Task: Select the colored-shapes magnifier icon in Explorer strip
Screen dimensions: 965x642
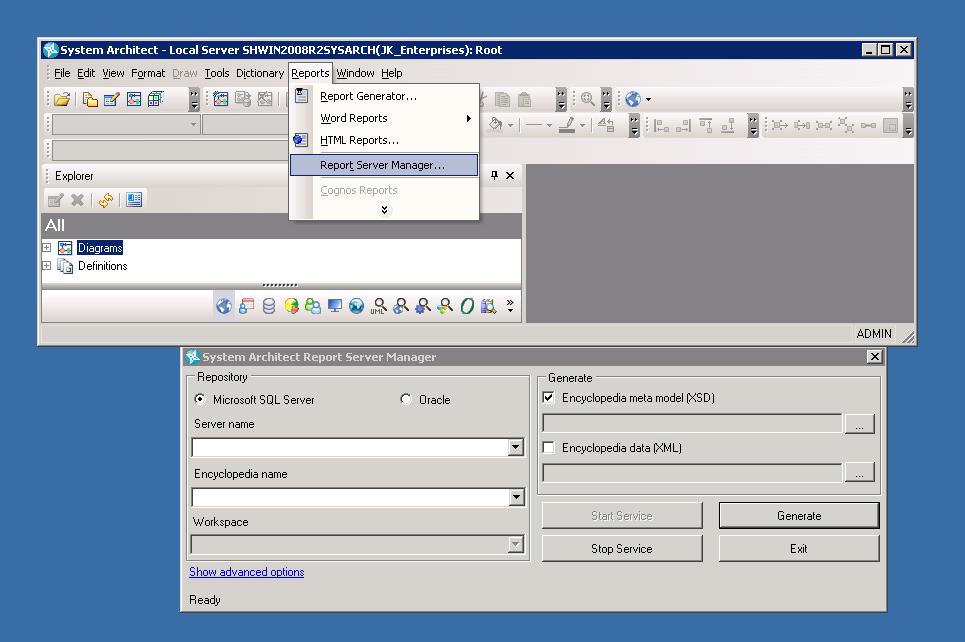Action: coord(445,306)
